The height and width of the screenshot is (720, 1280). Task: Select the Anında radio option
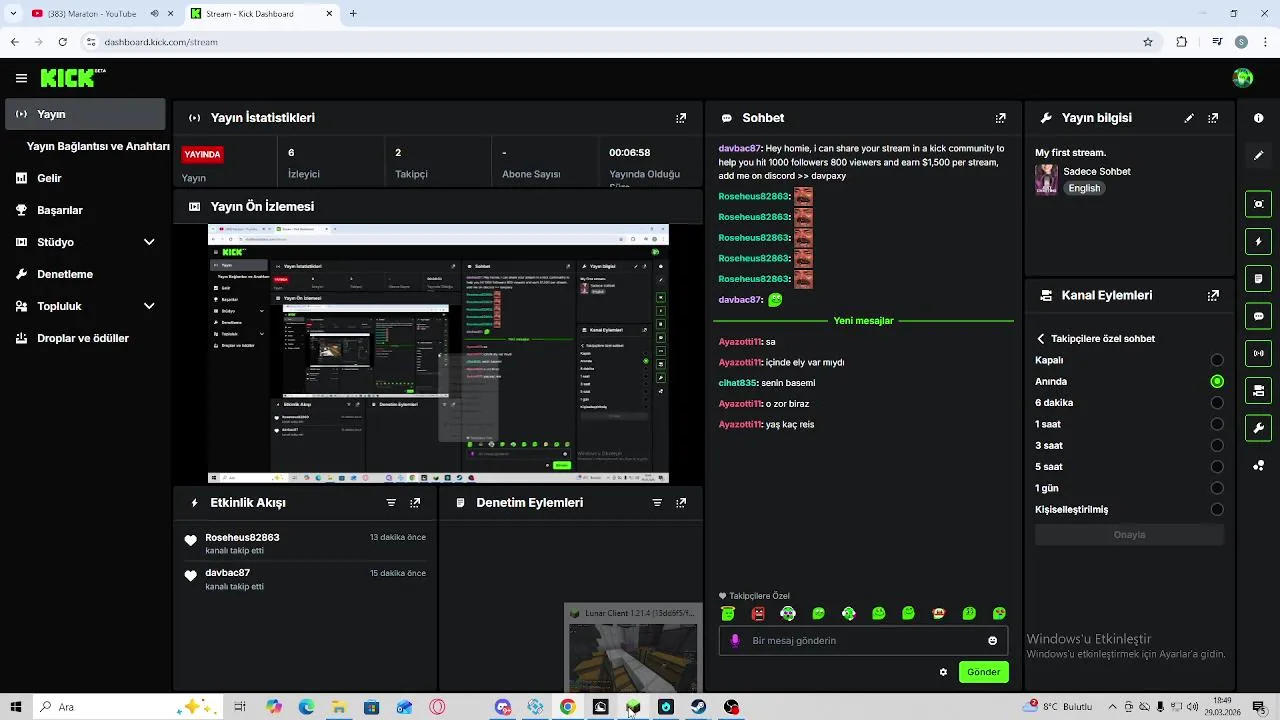[x=1217, y=381]
